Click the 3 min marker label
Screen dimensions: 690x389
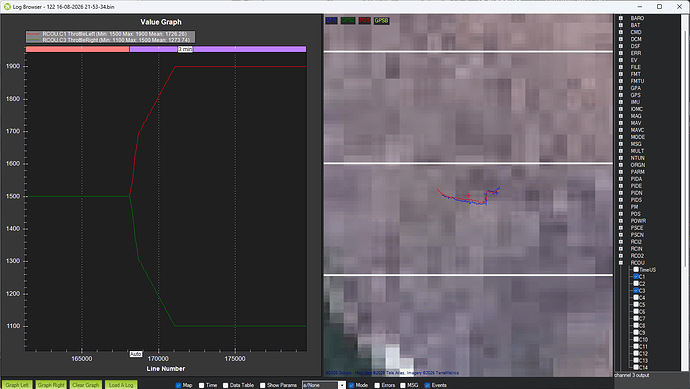185,49
